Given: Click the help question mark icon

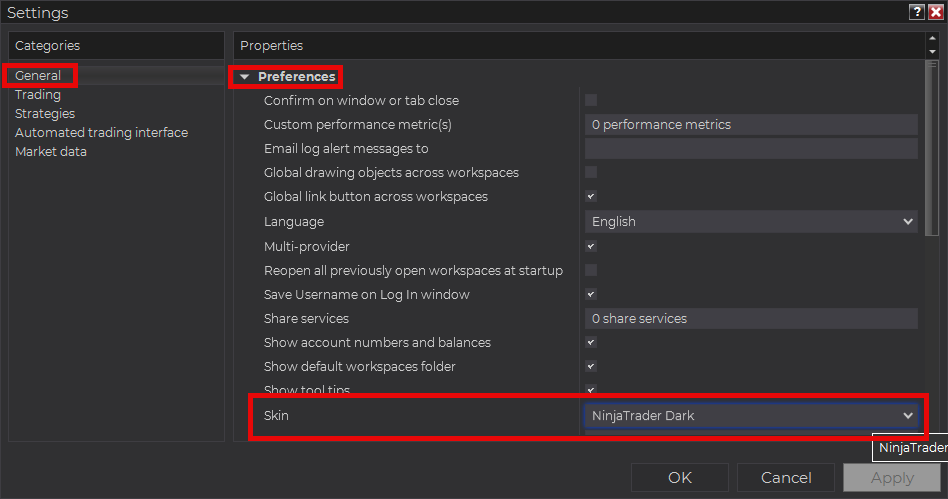Looking at the screenshot, I should coord(916,12).
